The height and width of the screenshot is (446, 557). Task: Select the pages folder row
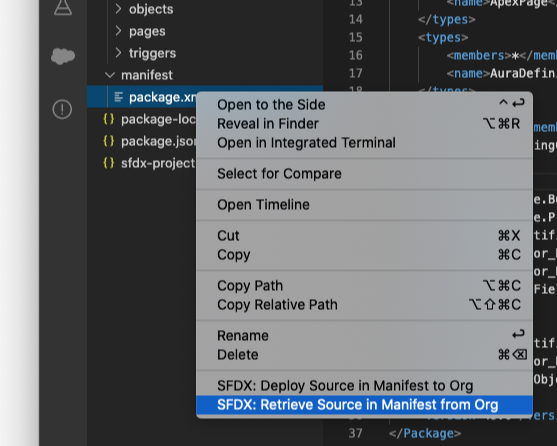click(205, 31)
